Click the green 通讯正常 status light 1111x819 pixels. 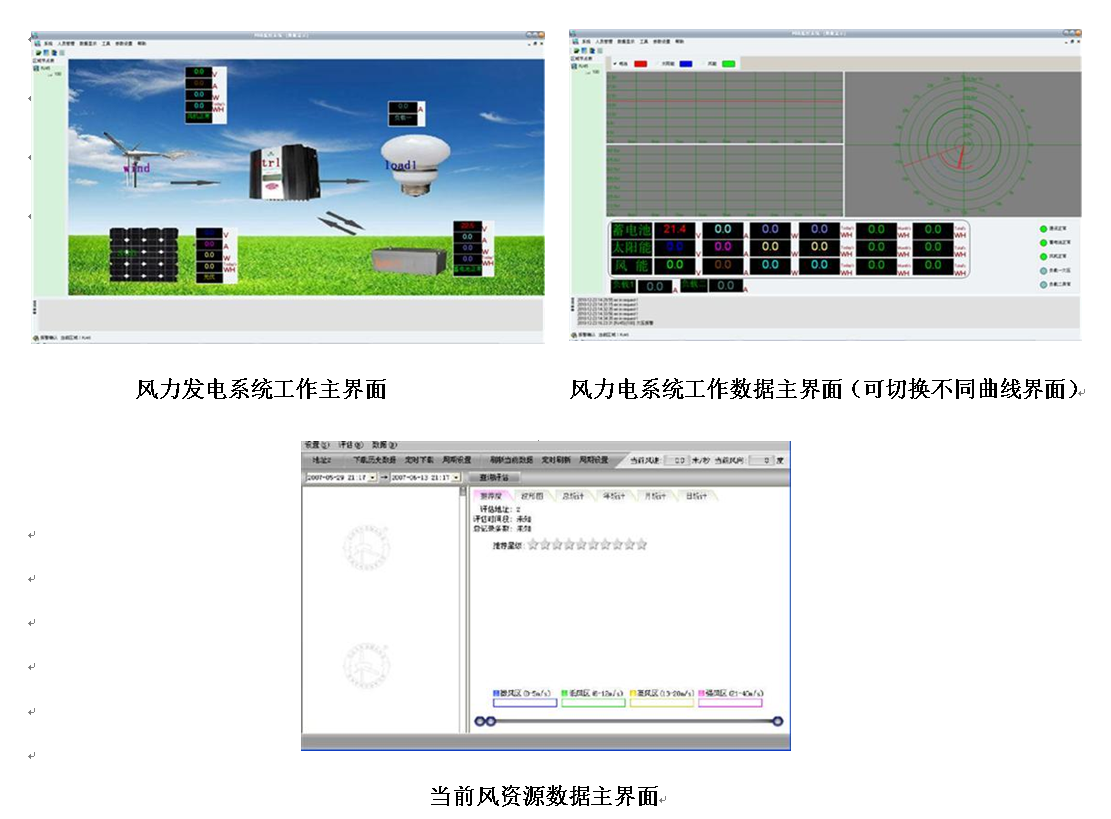point(1043,228)
